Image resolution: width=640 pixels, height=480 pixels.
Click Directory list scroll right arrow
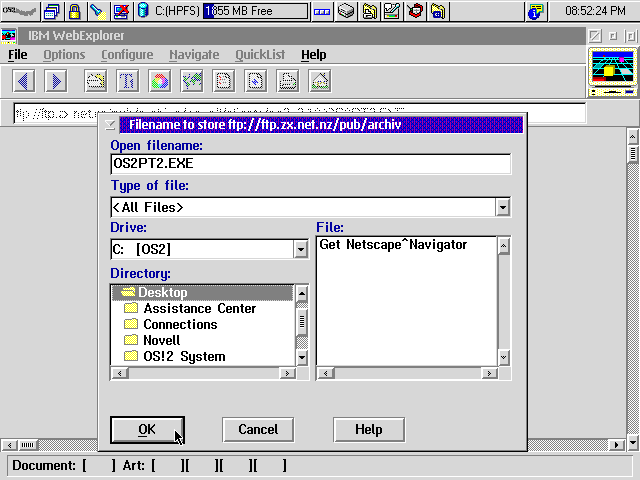[287, 373]
